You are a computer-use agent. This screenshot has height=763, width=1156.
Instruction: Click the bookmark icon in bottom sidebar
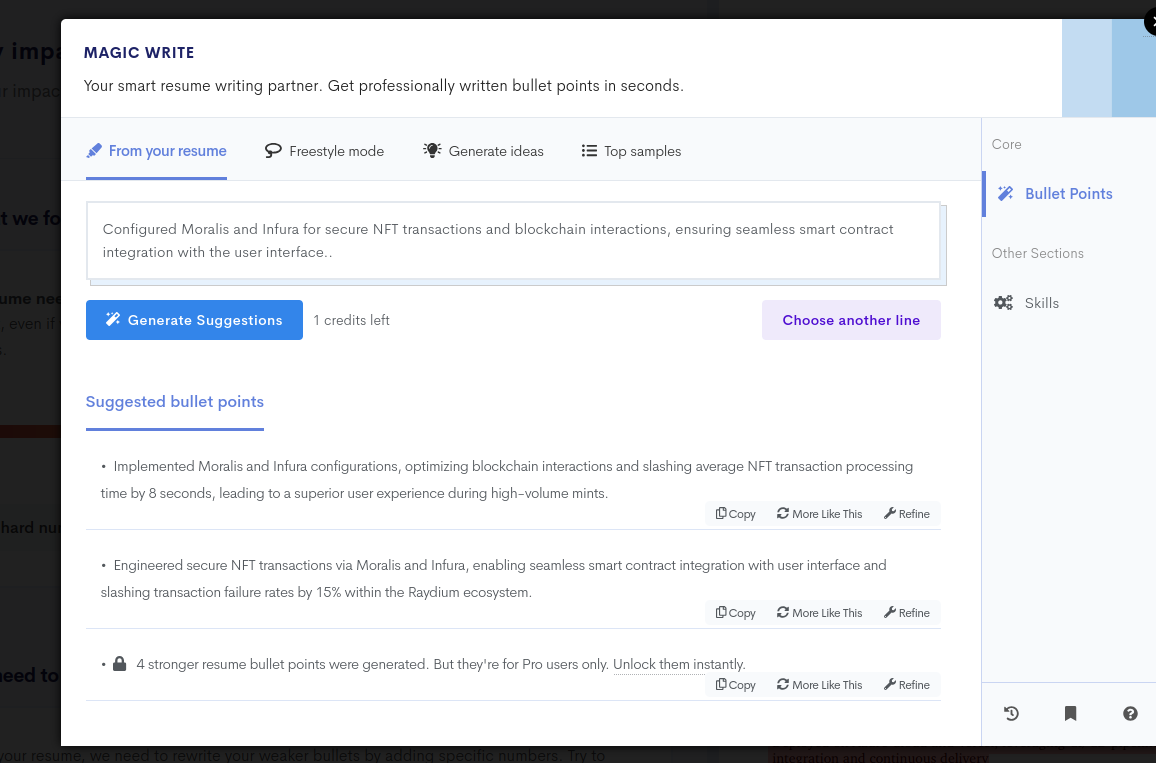[1070, 713]
